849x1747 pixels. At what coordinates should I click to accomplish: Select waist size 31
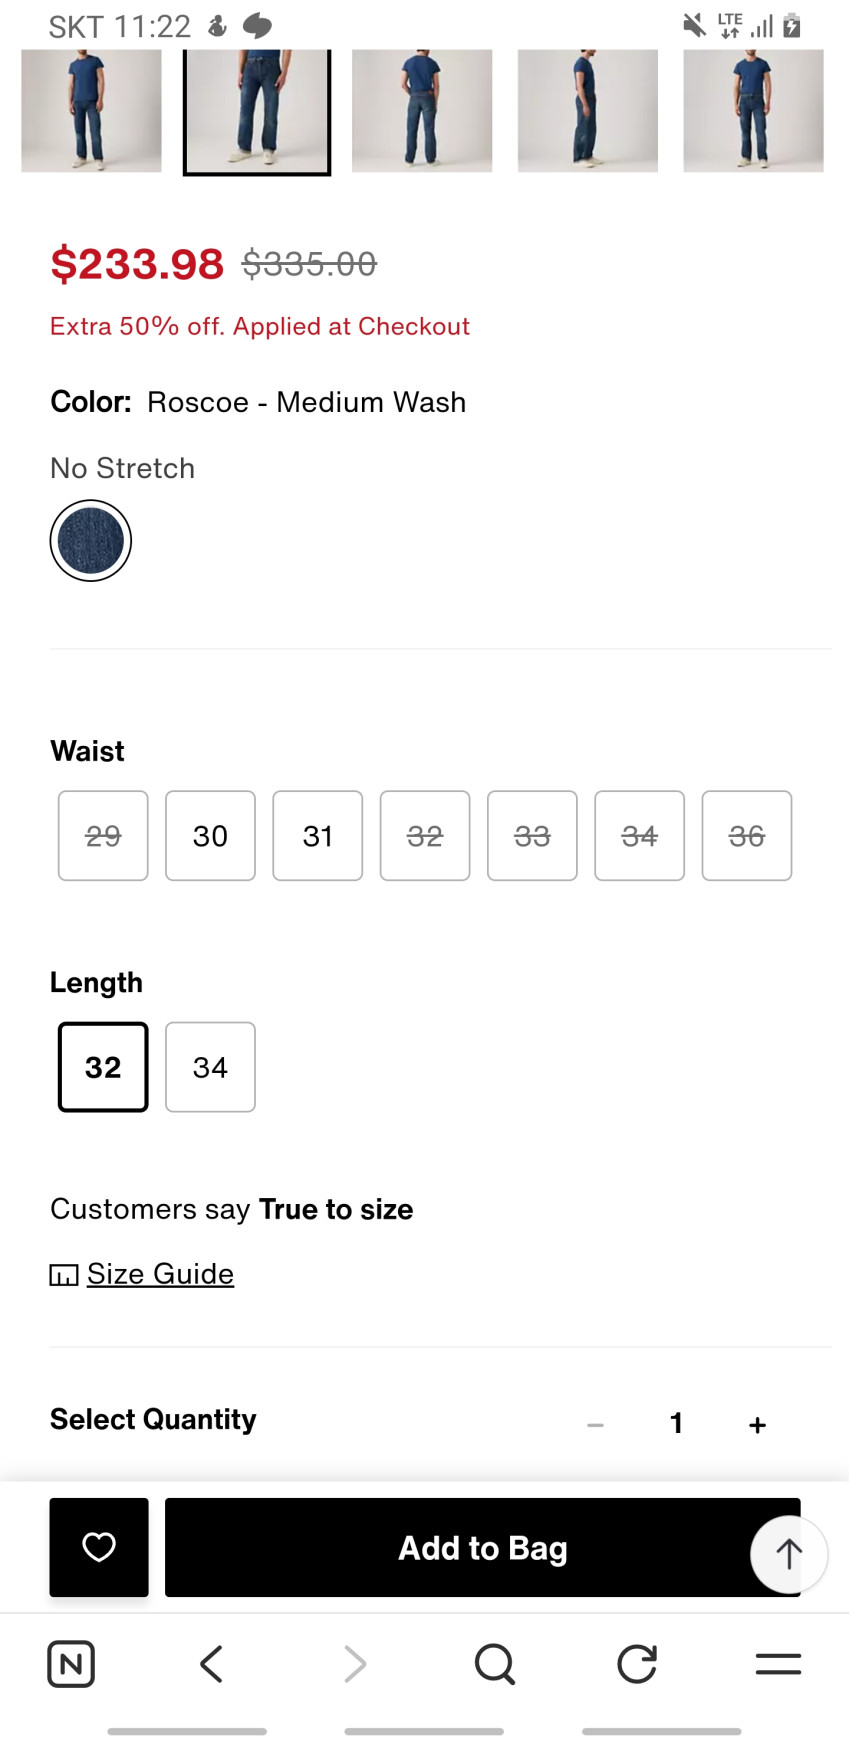(318, 836)
